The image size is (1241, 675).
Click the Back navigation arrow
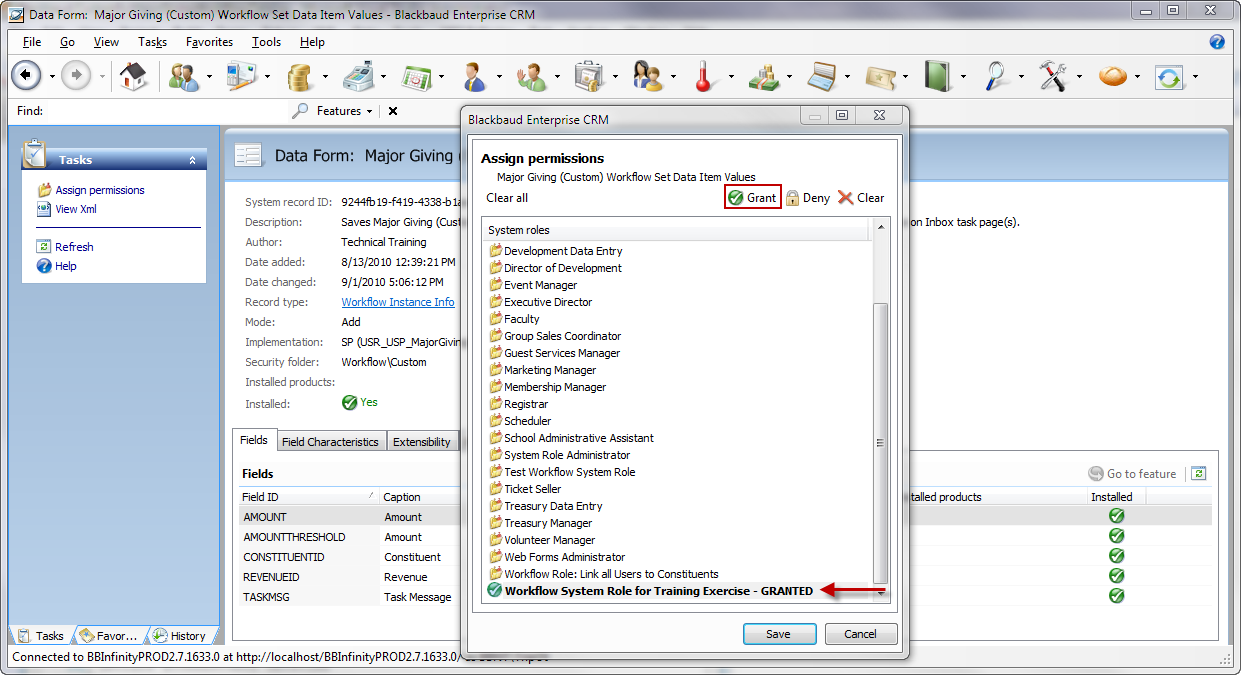click(x=26, y=76)
